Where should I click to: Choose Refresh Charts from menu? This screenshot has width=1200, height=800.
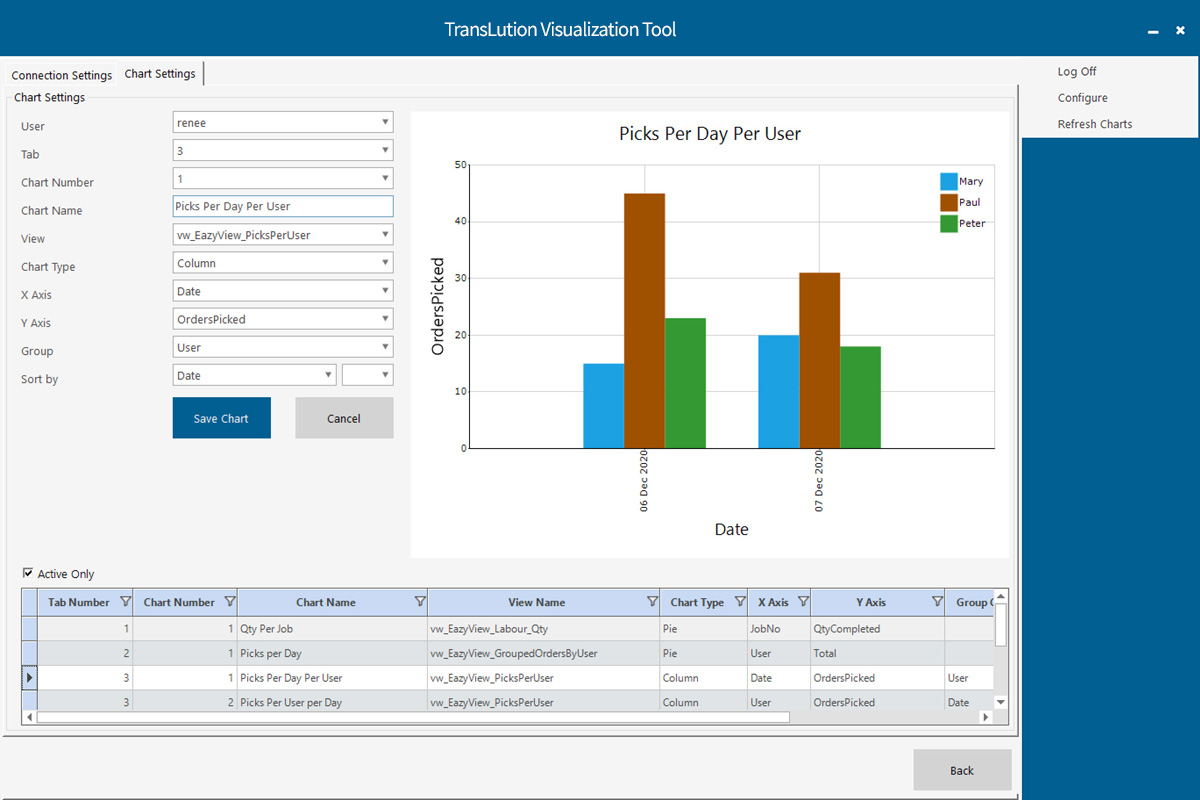coord(1095,124)
